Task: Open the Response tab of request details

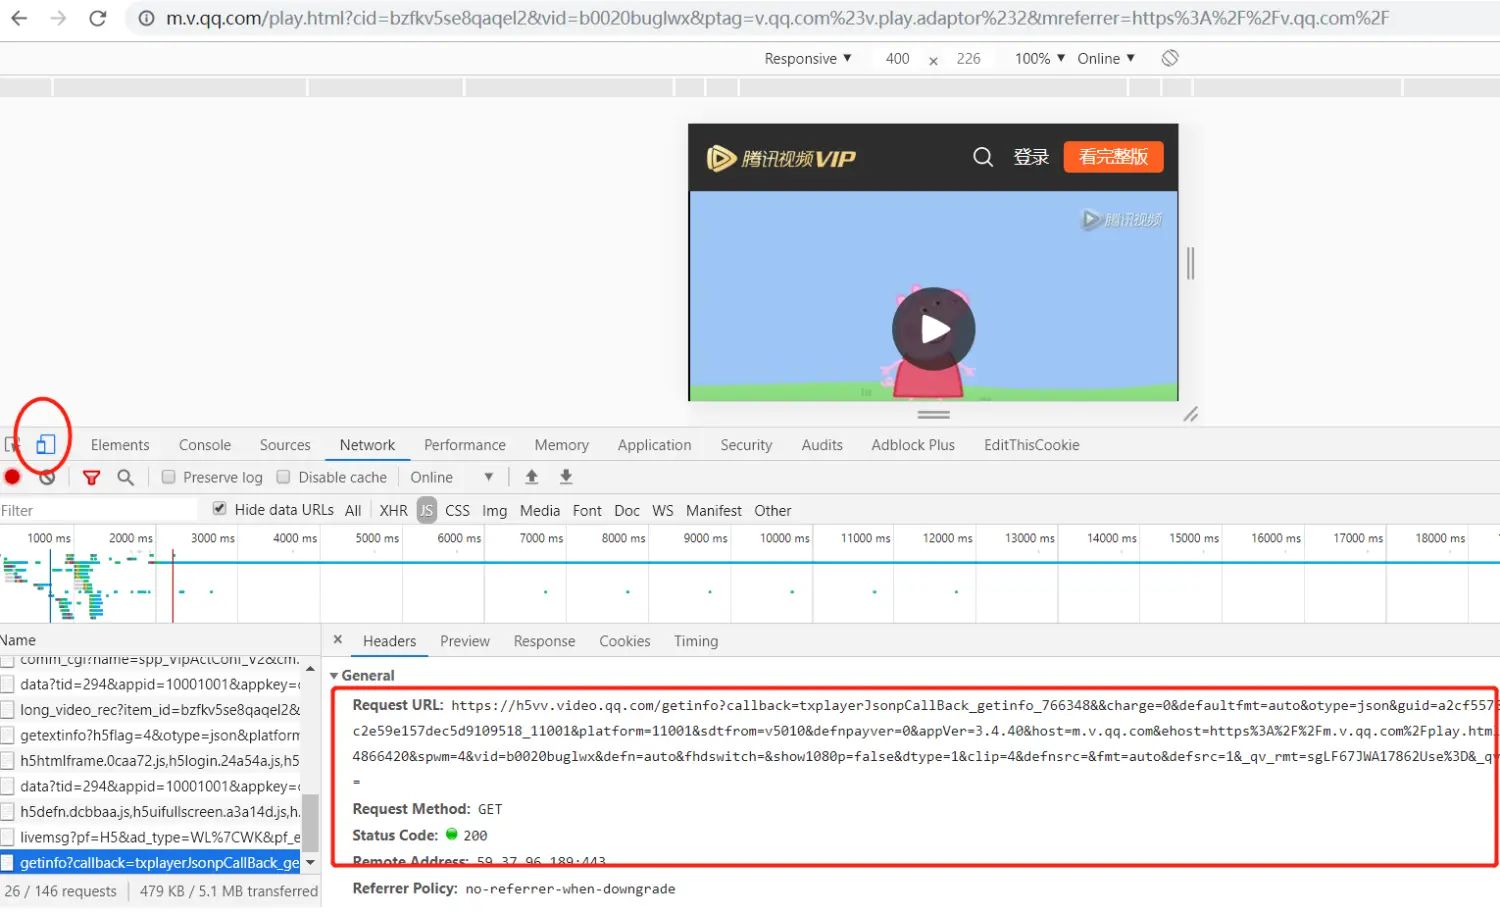Action: 544,641
